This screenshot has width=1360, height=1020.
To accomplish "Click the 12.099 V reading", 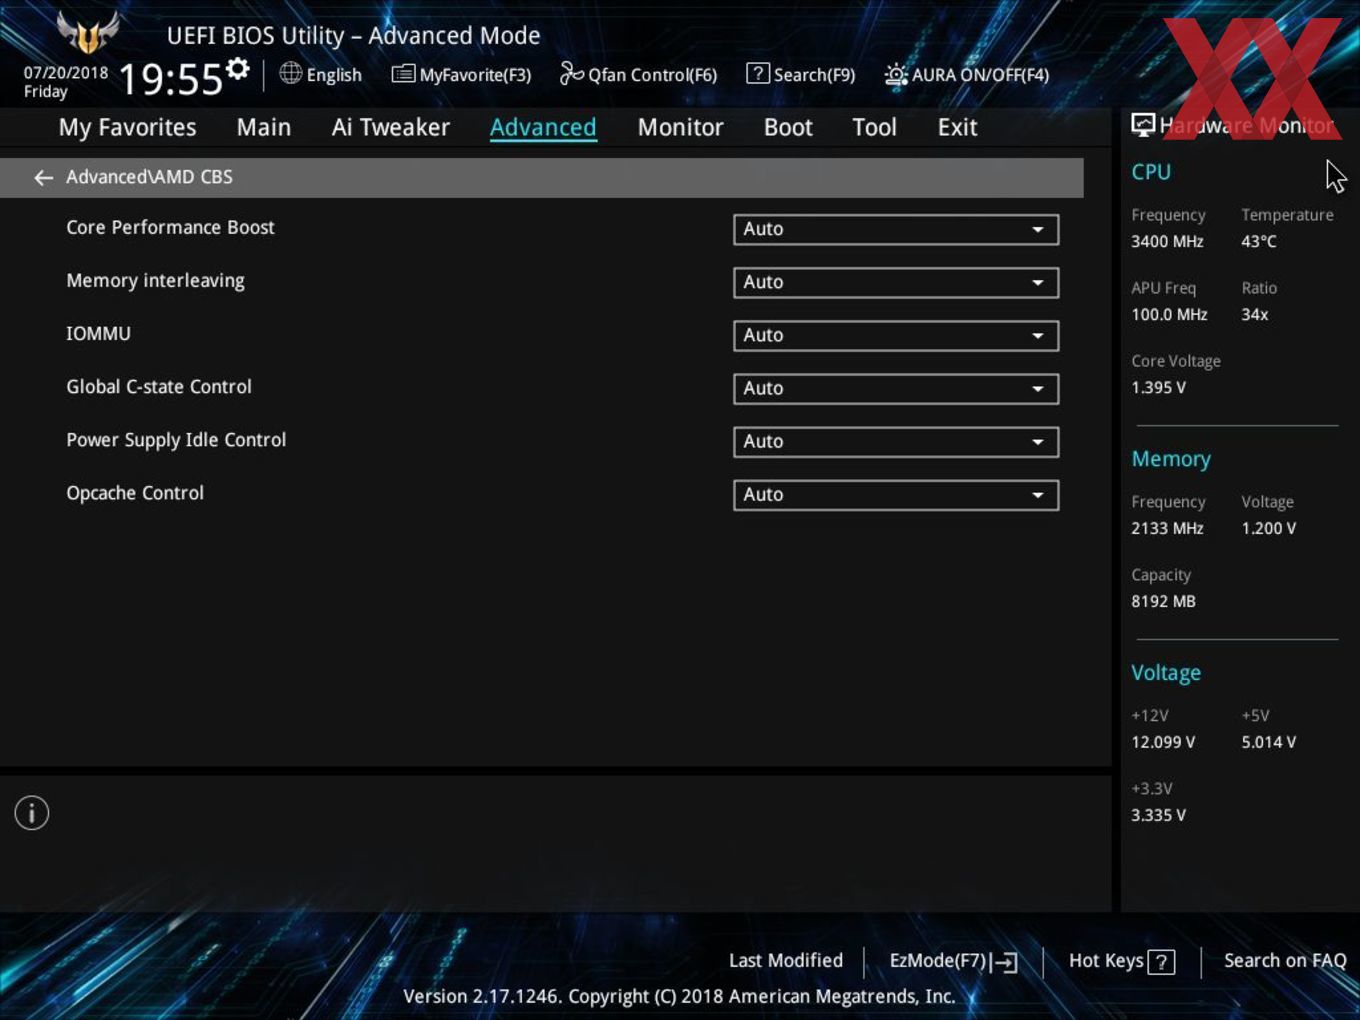I will (x=1163, y=742).
